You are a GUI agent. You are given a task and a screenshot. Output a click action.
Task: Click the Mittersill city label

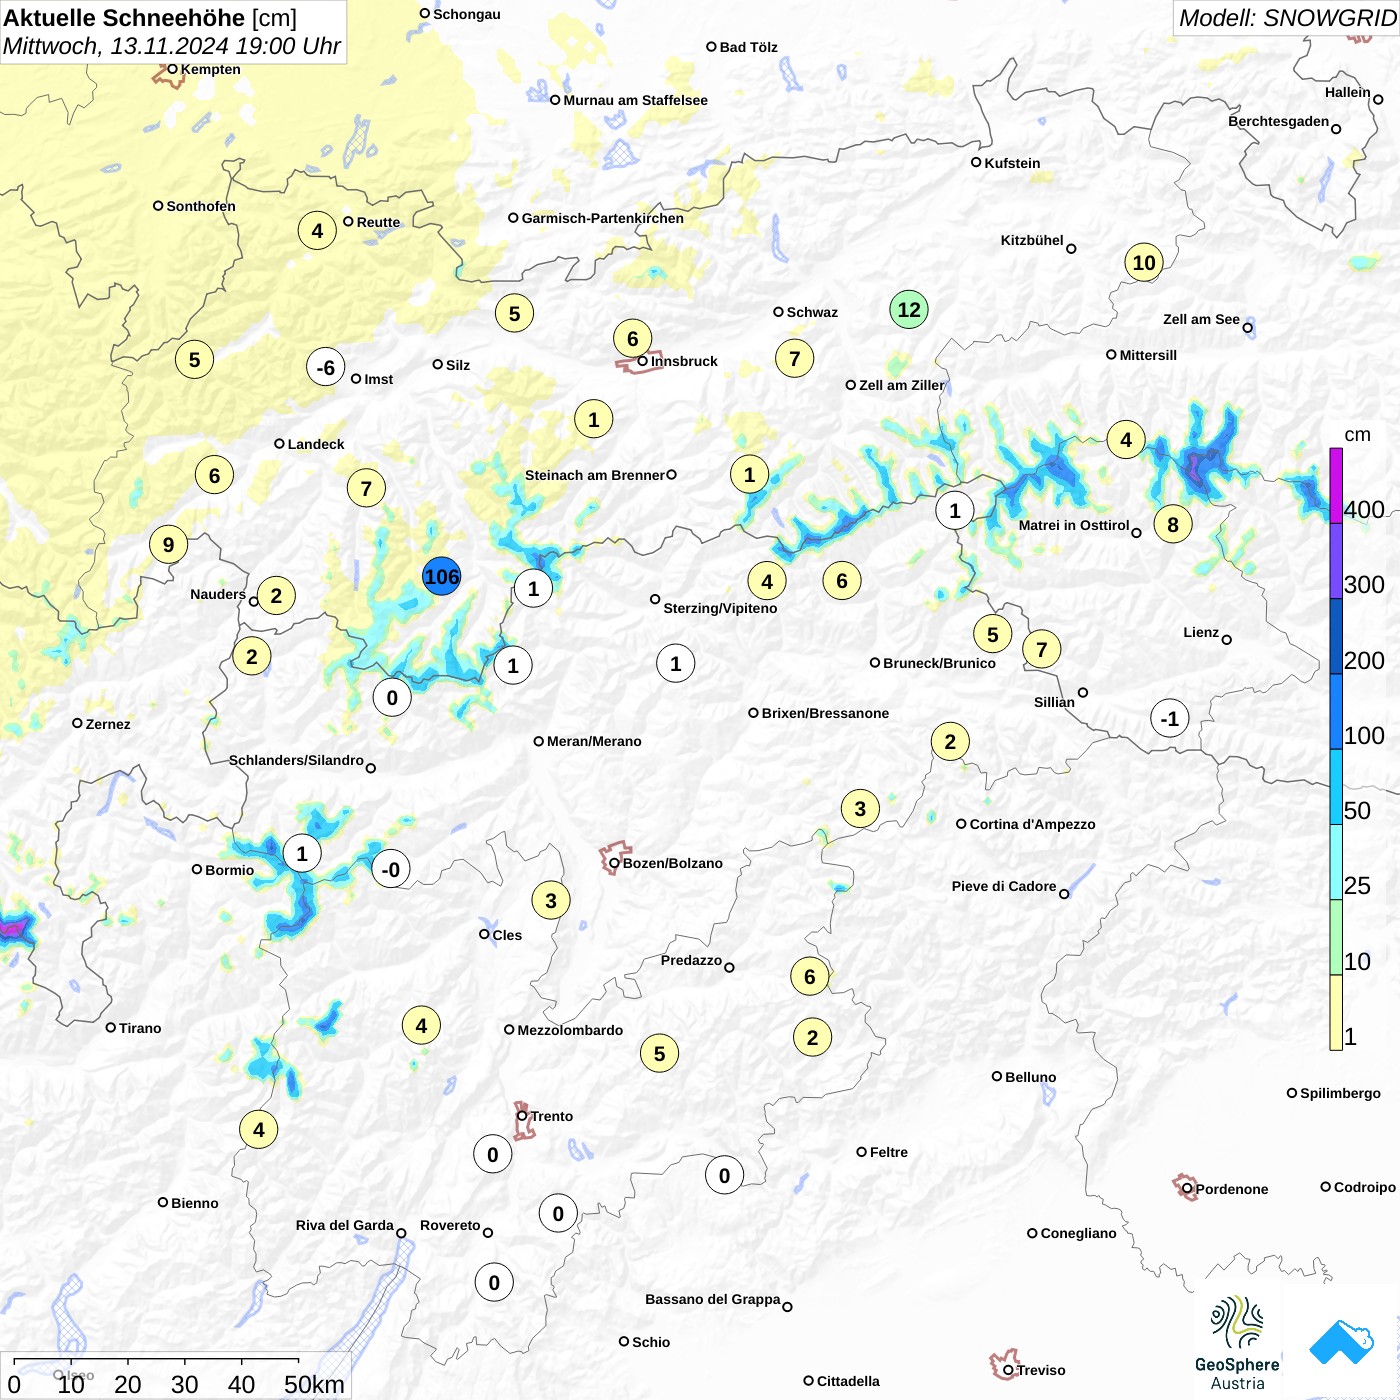tap(1148, 355)
